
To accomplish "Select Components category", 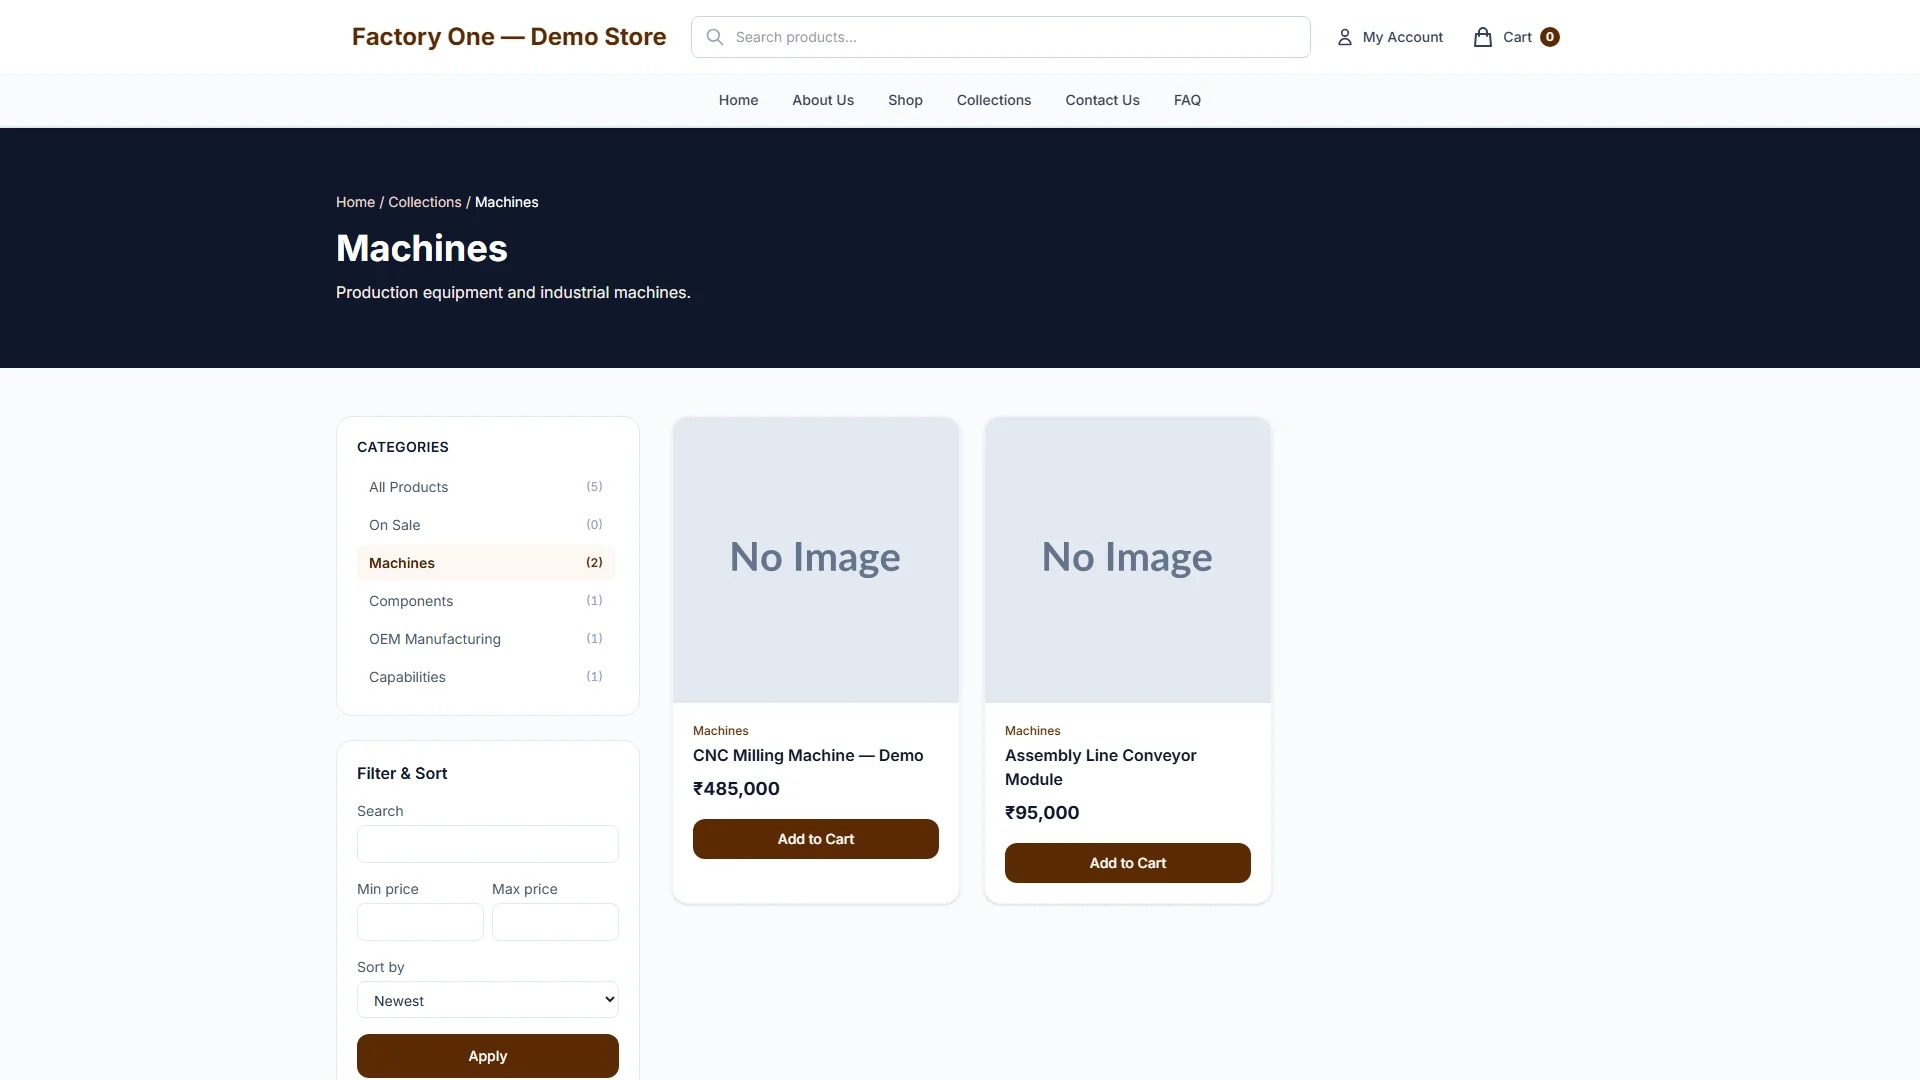I will (486, 601).
